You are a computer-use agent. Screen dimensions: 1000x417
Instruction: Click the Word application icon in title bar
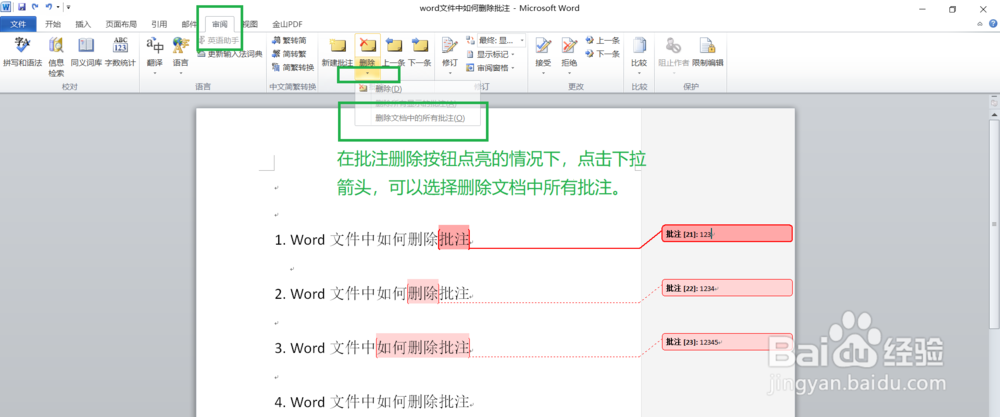point(6,7)
